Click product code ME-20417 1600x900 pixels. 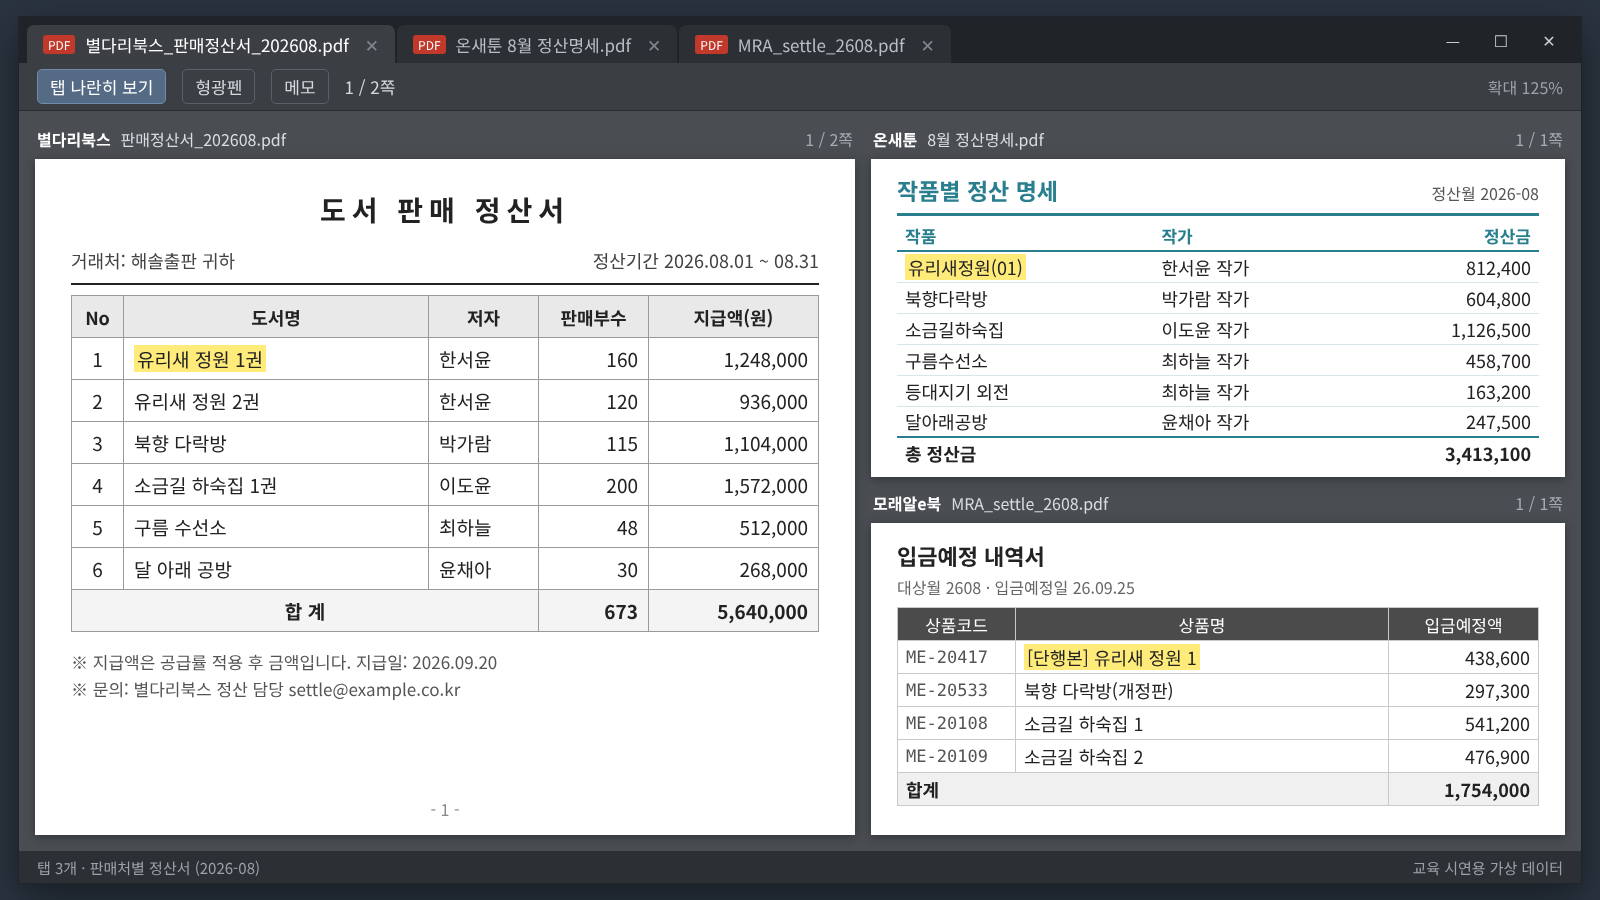pos(947,657)
